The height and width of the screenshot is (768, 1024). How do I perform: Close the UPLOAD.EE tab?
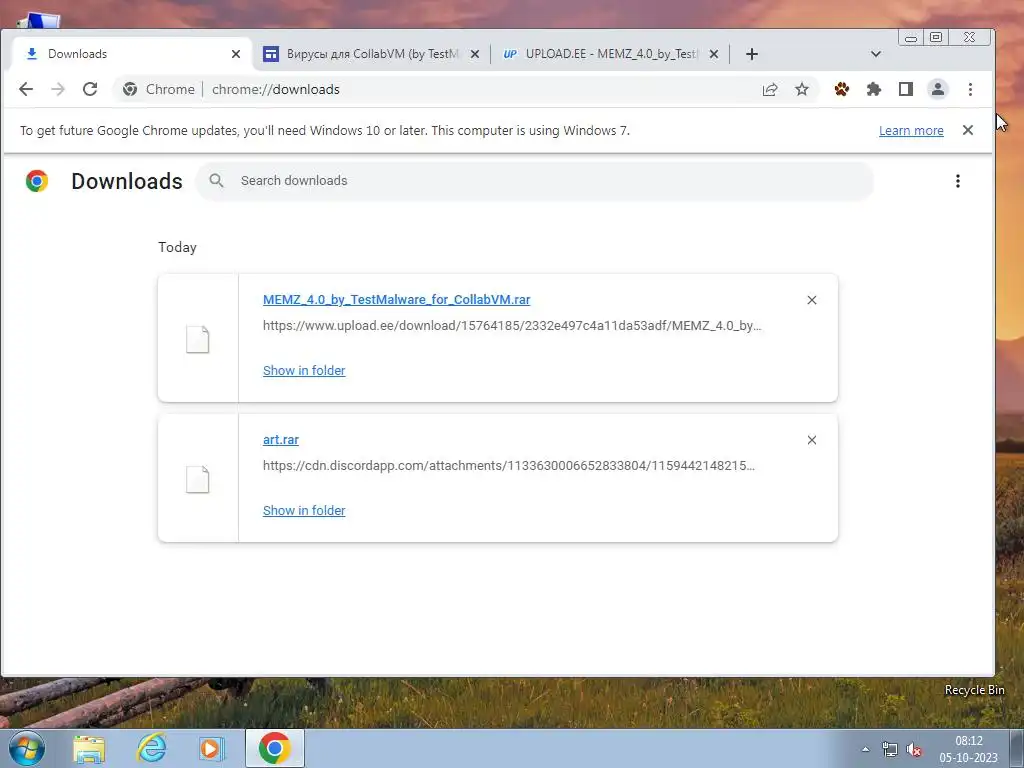(714, 54)
